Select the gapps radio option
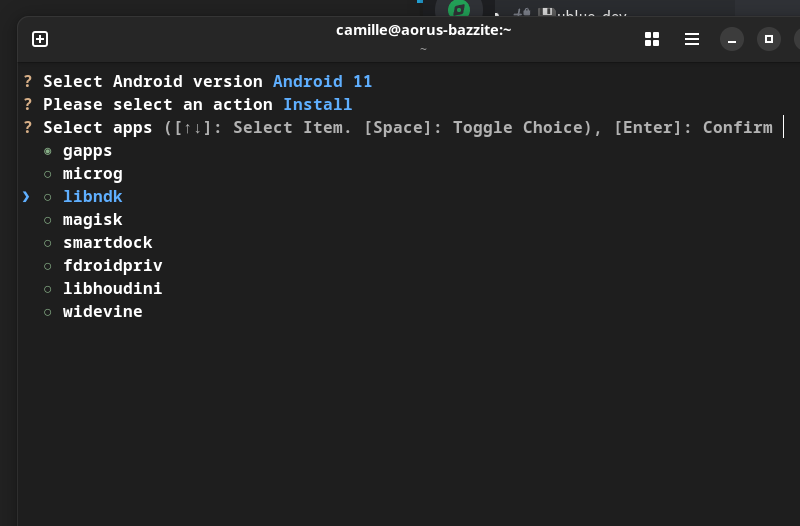The image size is (800, 526). click(47, 151)
